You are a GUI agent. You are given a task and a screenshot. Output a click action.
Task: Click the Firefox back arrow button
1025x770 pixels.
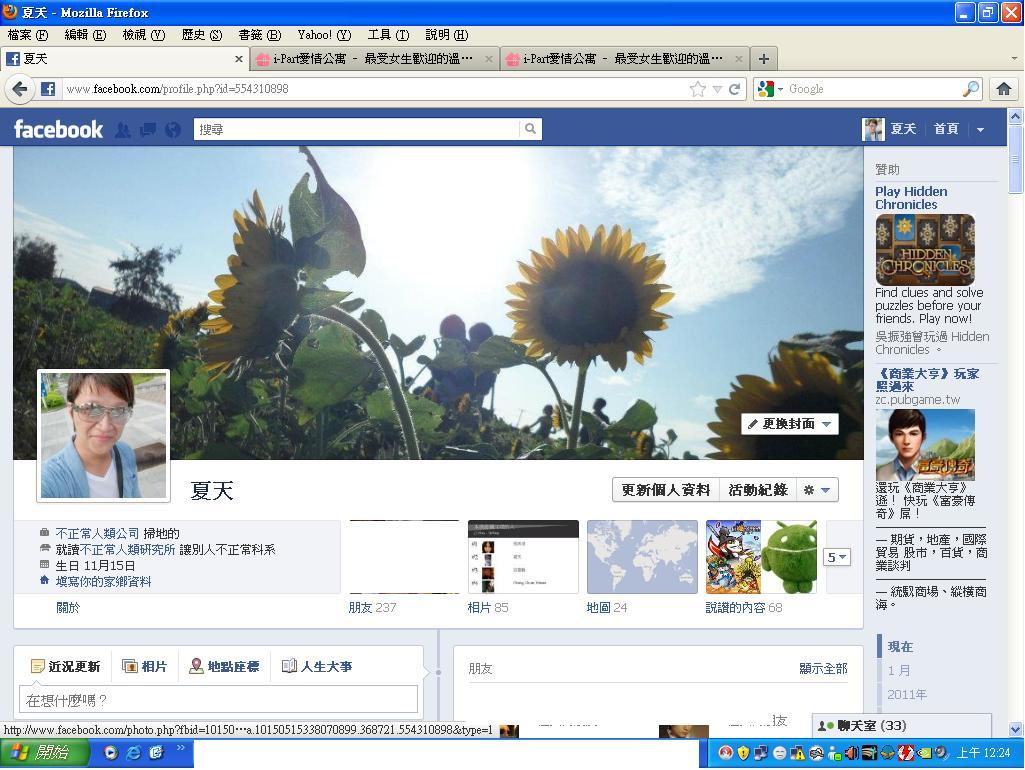pos(19,89)
